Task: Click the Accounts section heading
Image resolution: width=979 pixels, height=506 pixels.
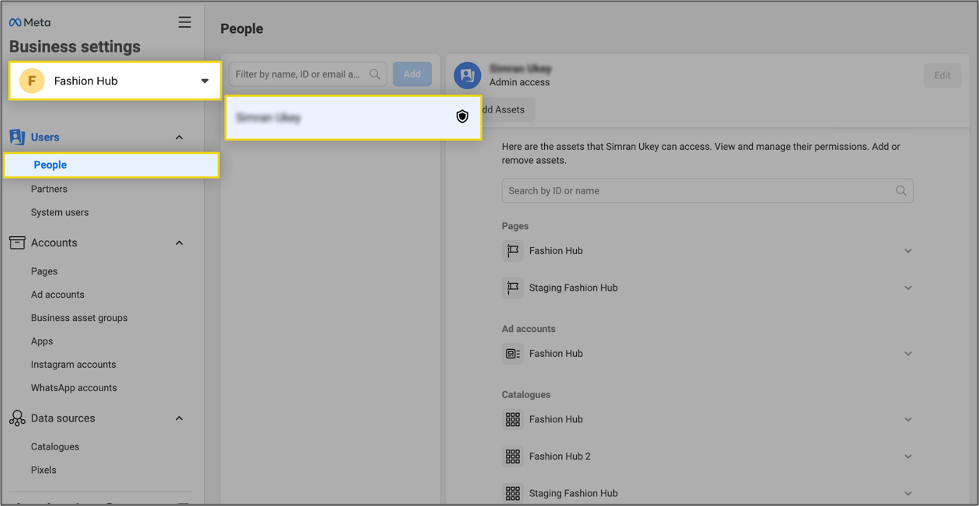Action: point(54,242)
